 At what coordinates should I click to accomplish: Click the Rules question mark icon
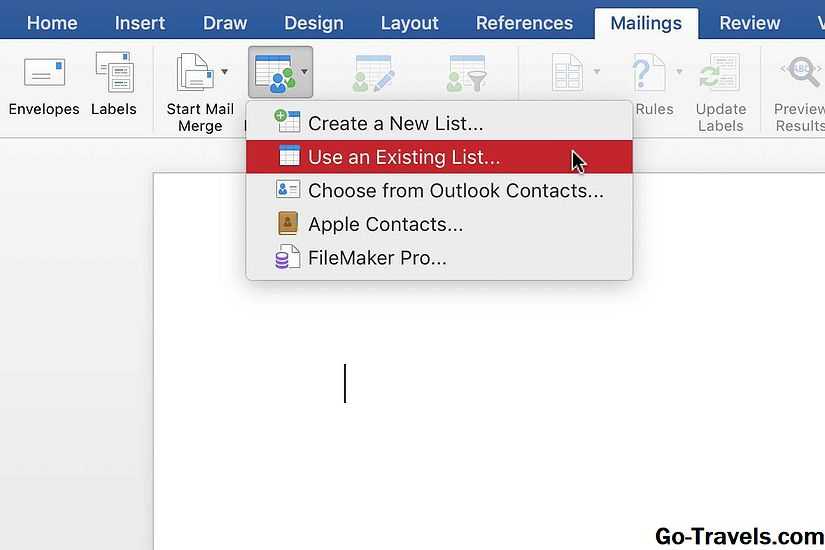coord(649,74)
